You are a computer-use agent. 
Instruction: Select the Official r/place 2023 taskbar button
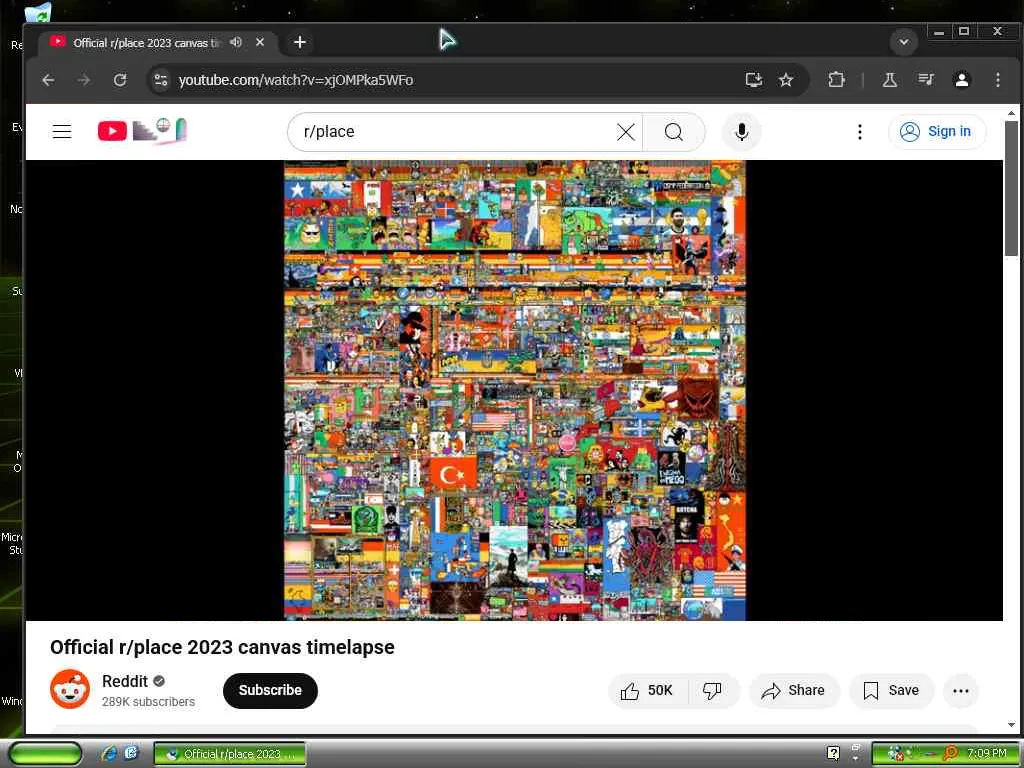tap(230, 754)
